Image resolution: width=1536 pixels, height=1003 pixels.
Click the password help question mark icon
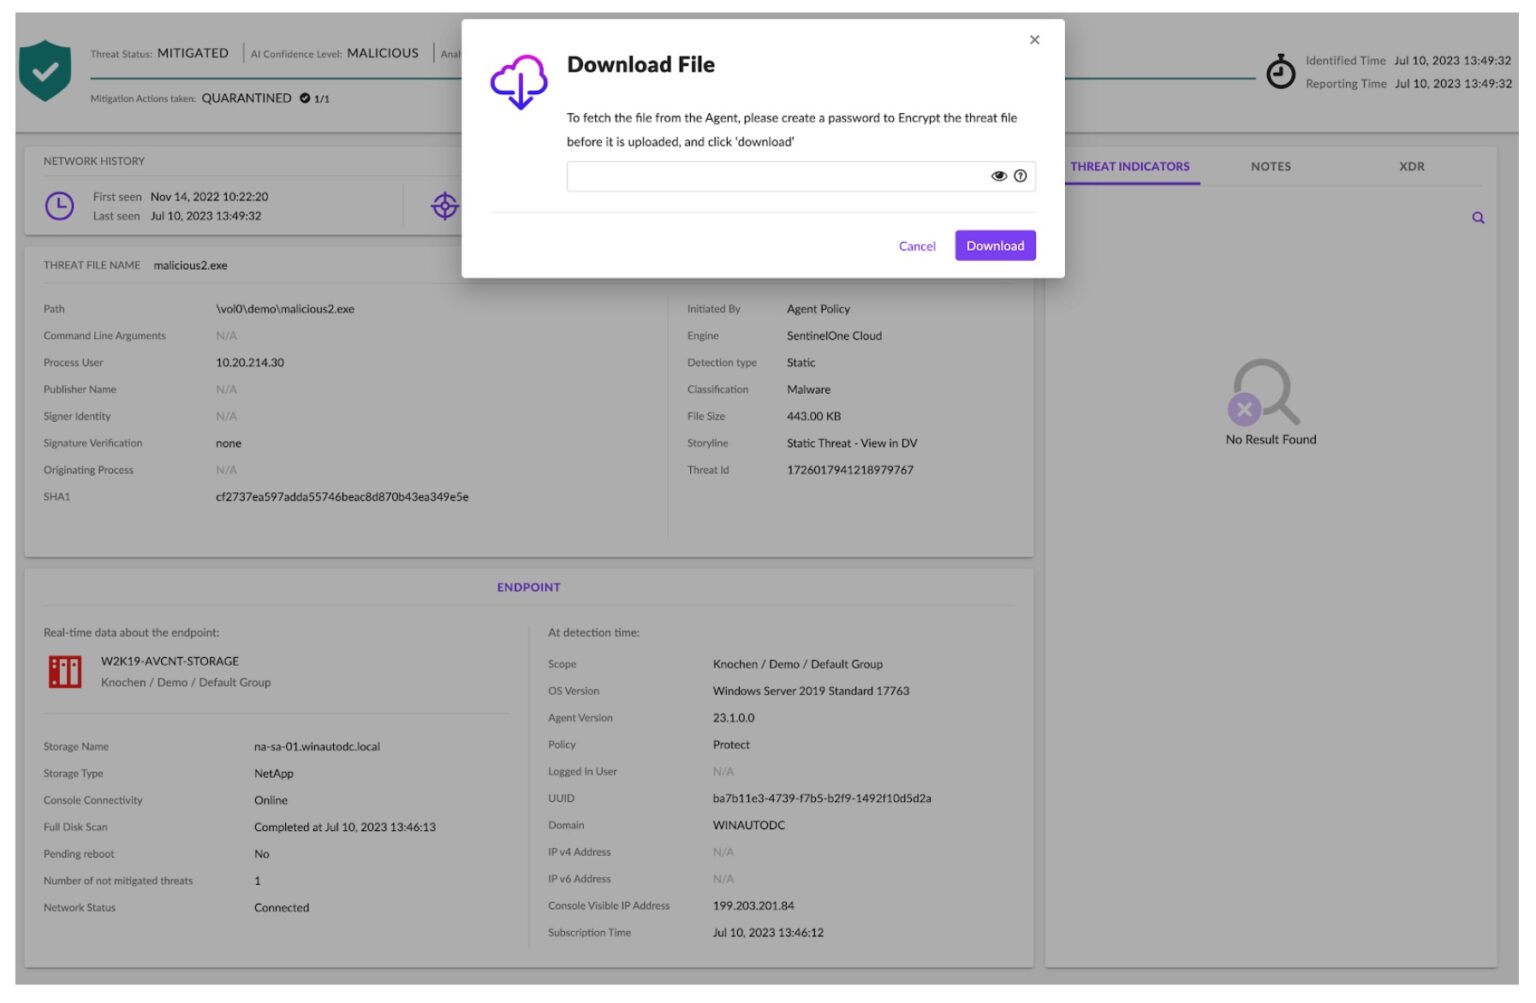point(1020,177)
